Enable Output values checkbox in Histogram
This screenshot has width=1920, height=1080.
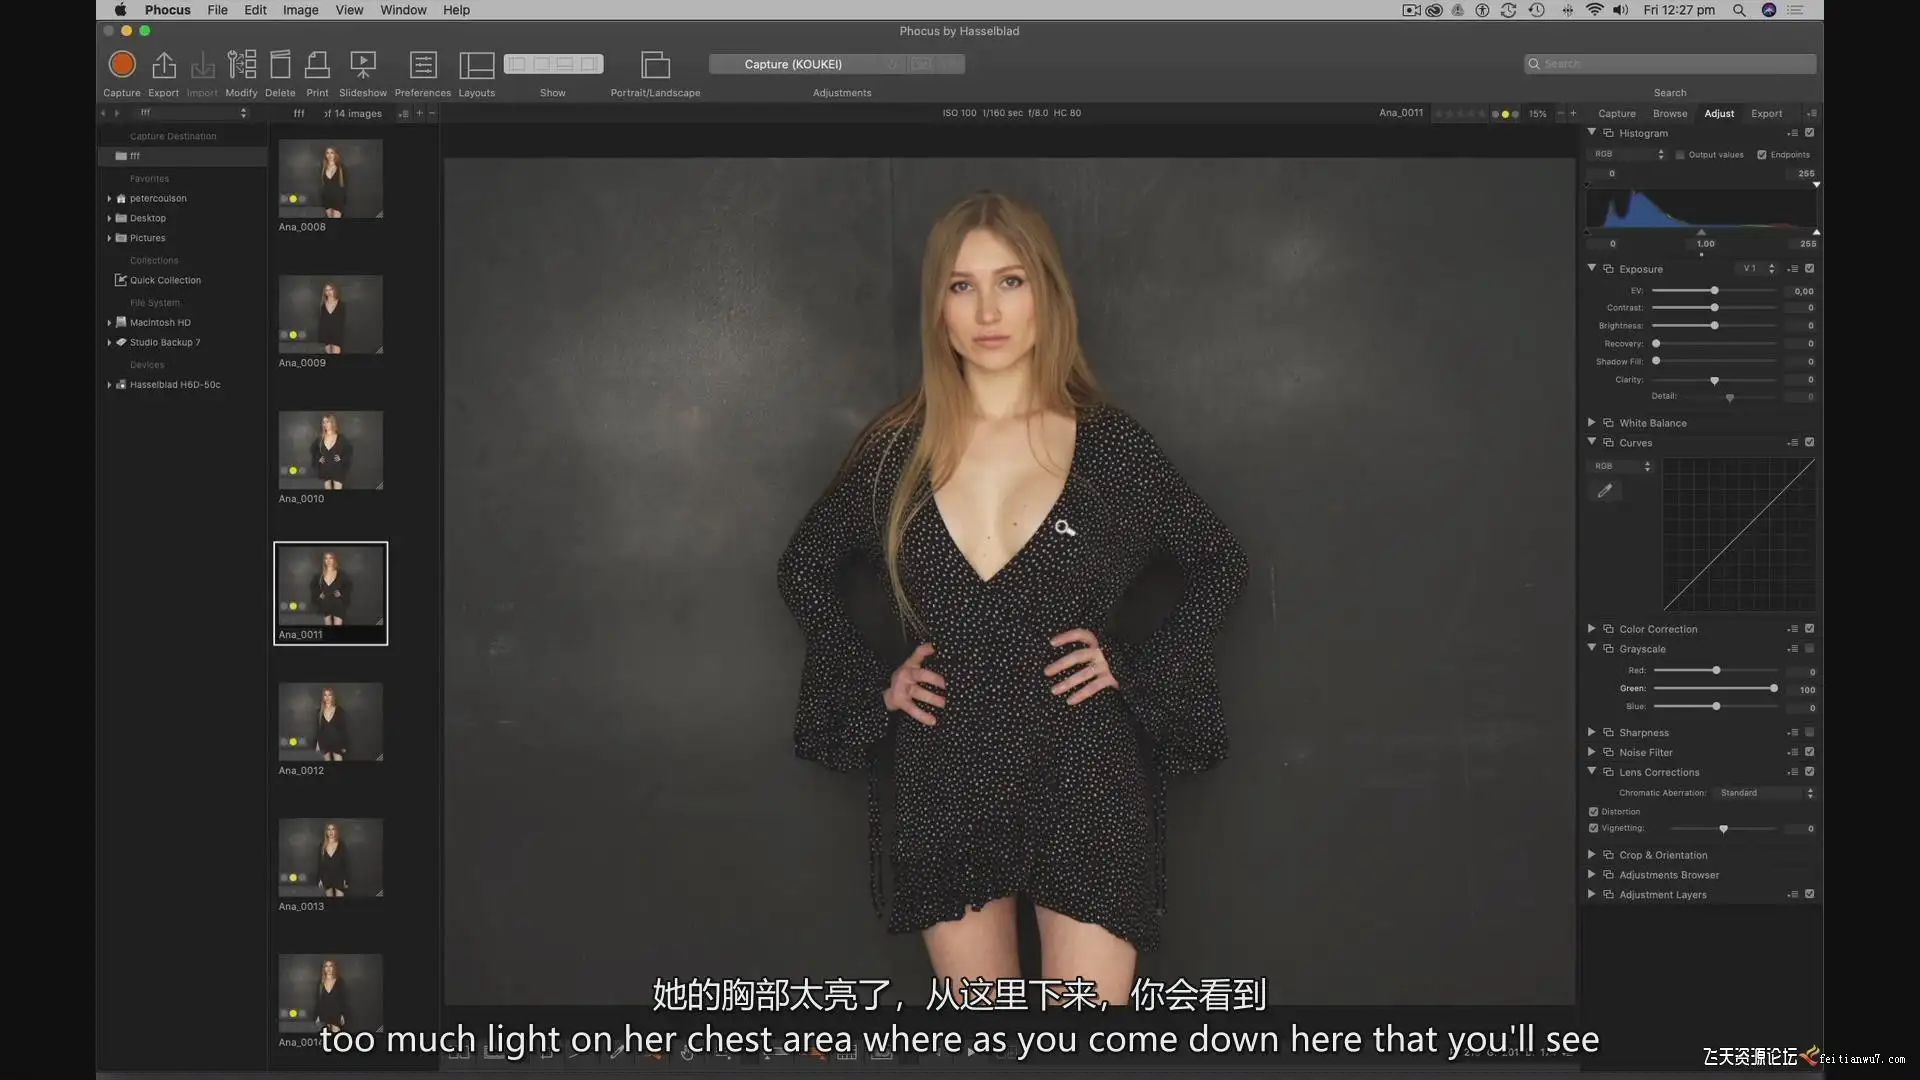[x=1680, y=155]
